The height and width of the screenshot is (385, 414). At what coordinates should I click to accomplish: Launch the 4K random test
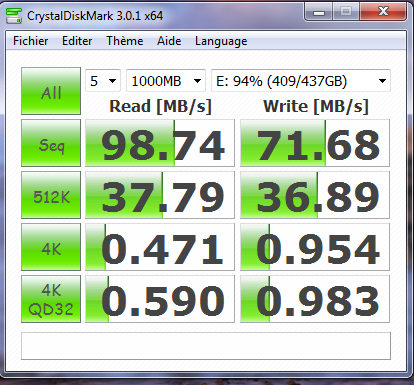[51, 247]
